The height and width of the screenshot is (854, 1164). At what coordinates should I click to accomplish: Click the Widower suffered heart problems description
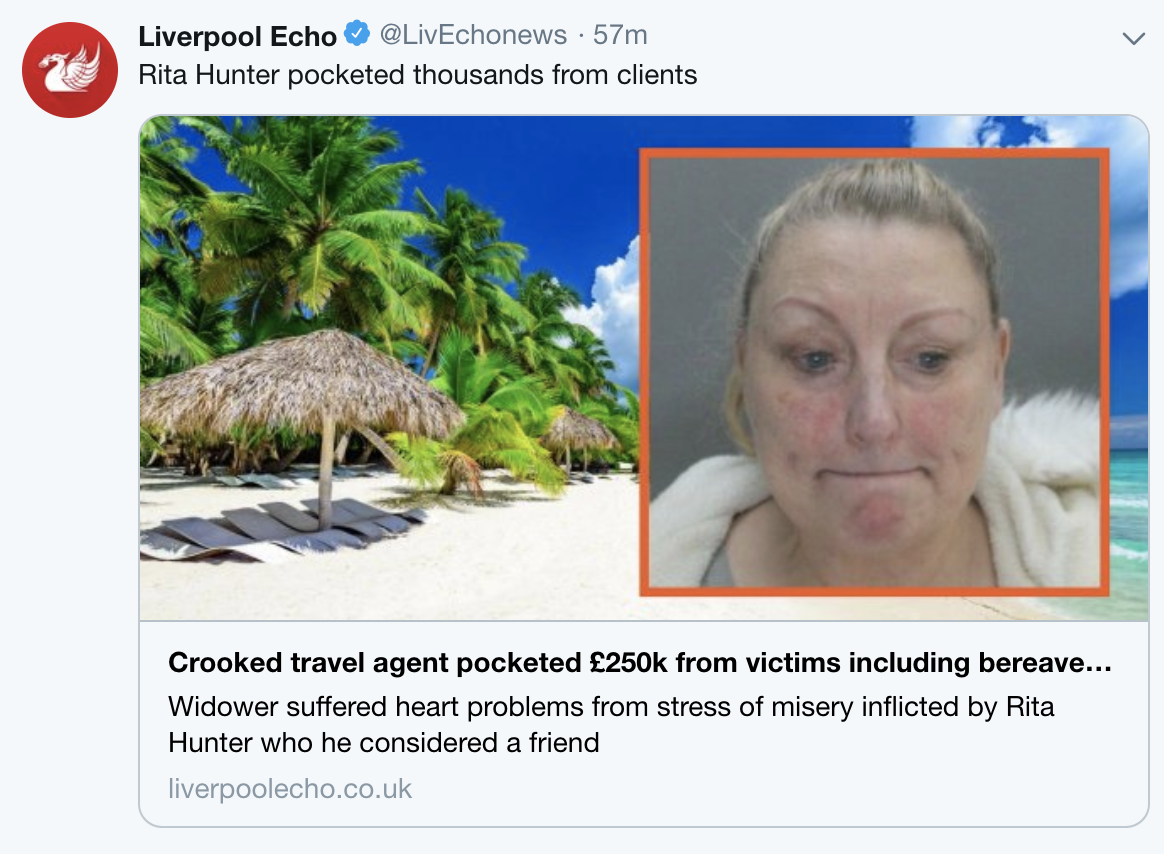611,725
